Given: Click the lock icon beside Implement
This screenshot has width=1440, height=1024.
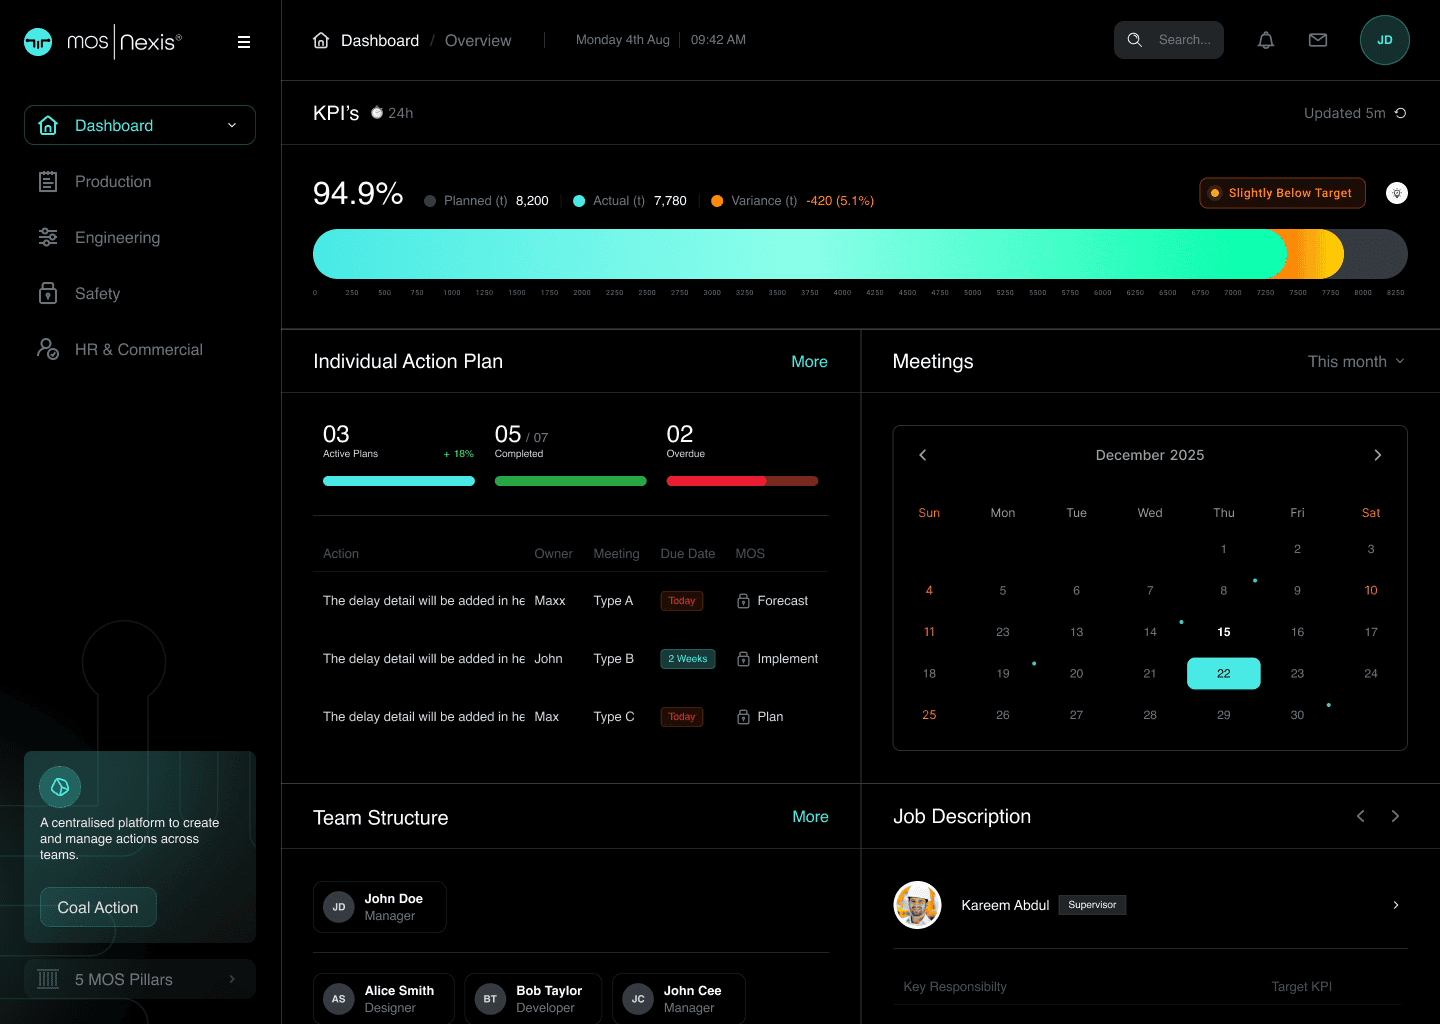Looking at the screenshot, I should coord(743,659).
